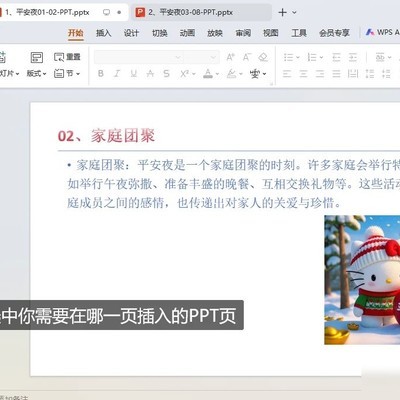The width and height of the screenshot is (400, 400).
Task: Open superscript options dropdown arrow
Action: coord(194,74)
